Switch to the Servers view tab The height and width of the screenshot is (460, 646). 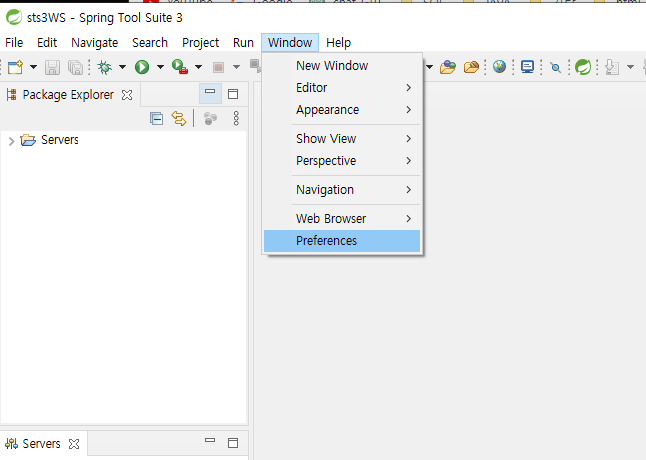[x=41, y=444]
